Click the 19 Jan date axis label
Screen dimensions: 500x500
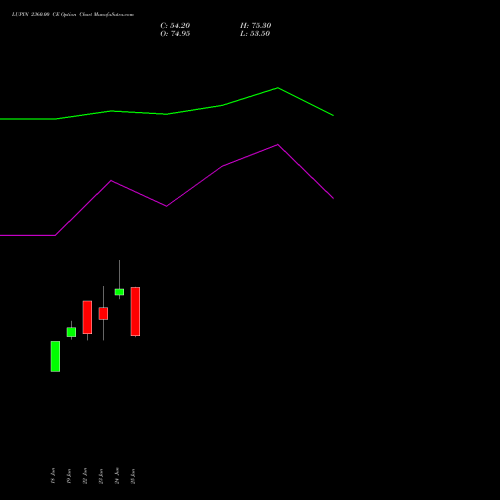click(x=69, y=476)
